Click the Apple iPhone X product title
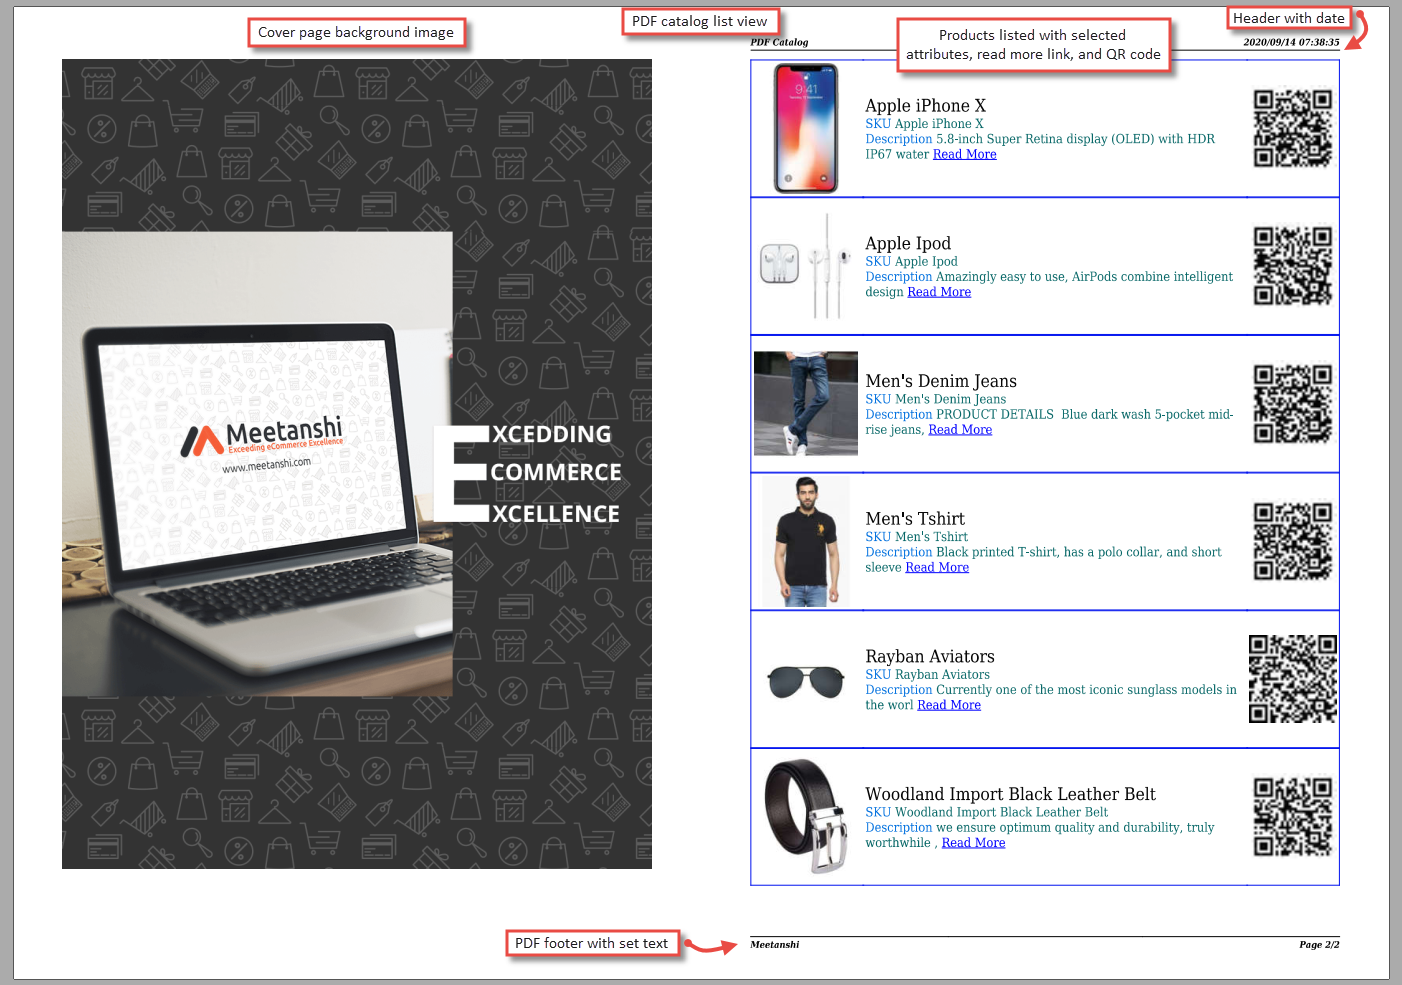The image size is (1402, 985). click(925, 106)
